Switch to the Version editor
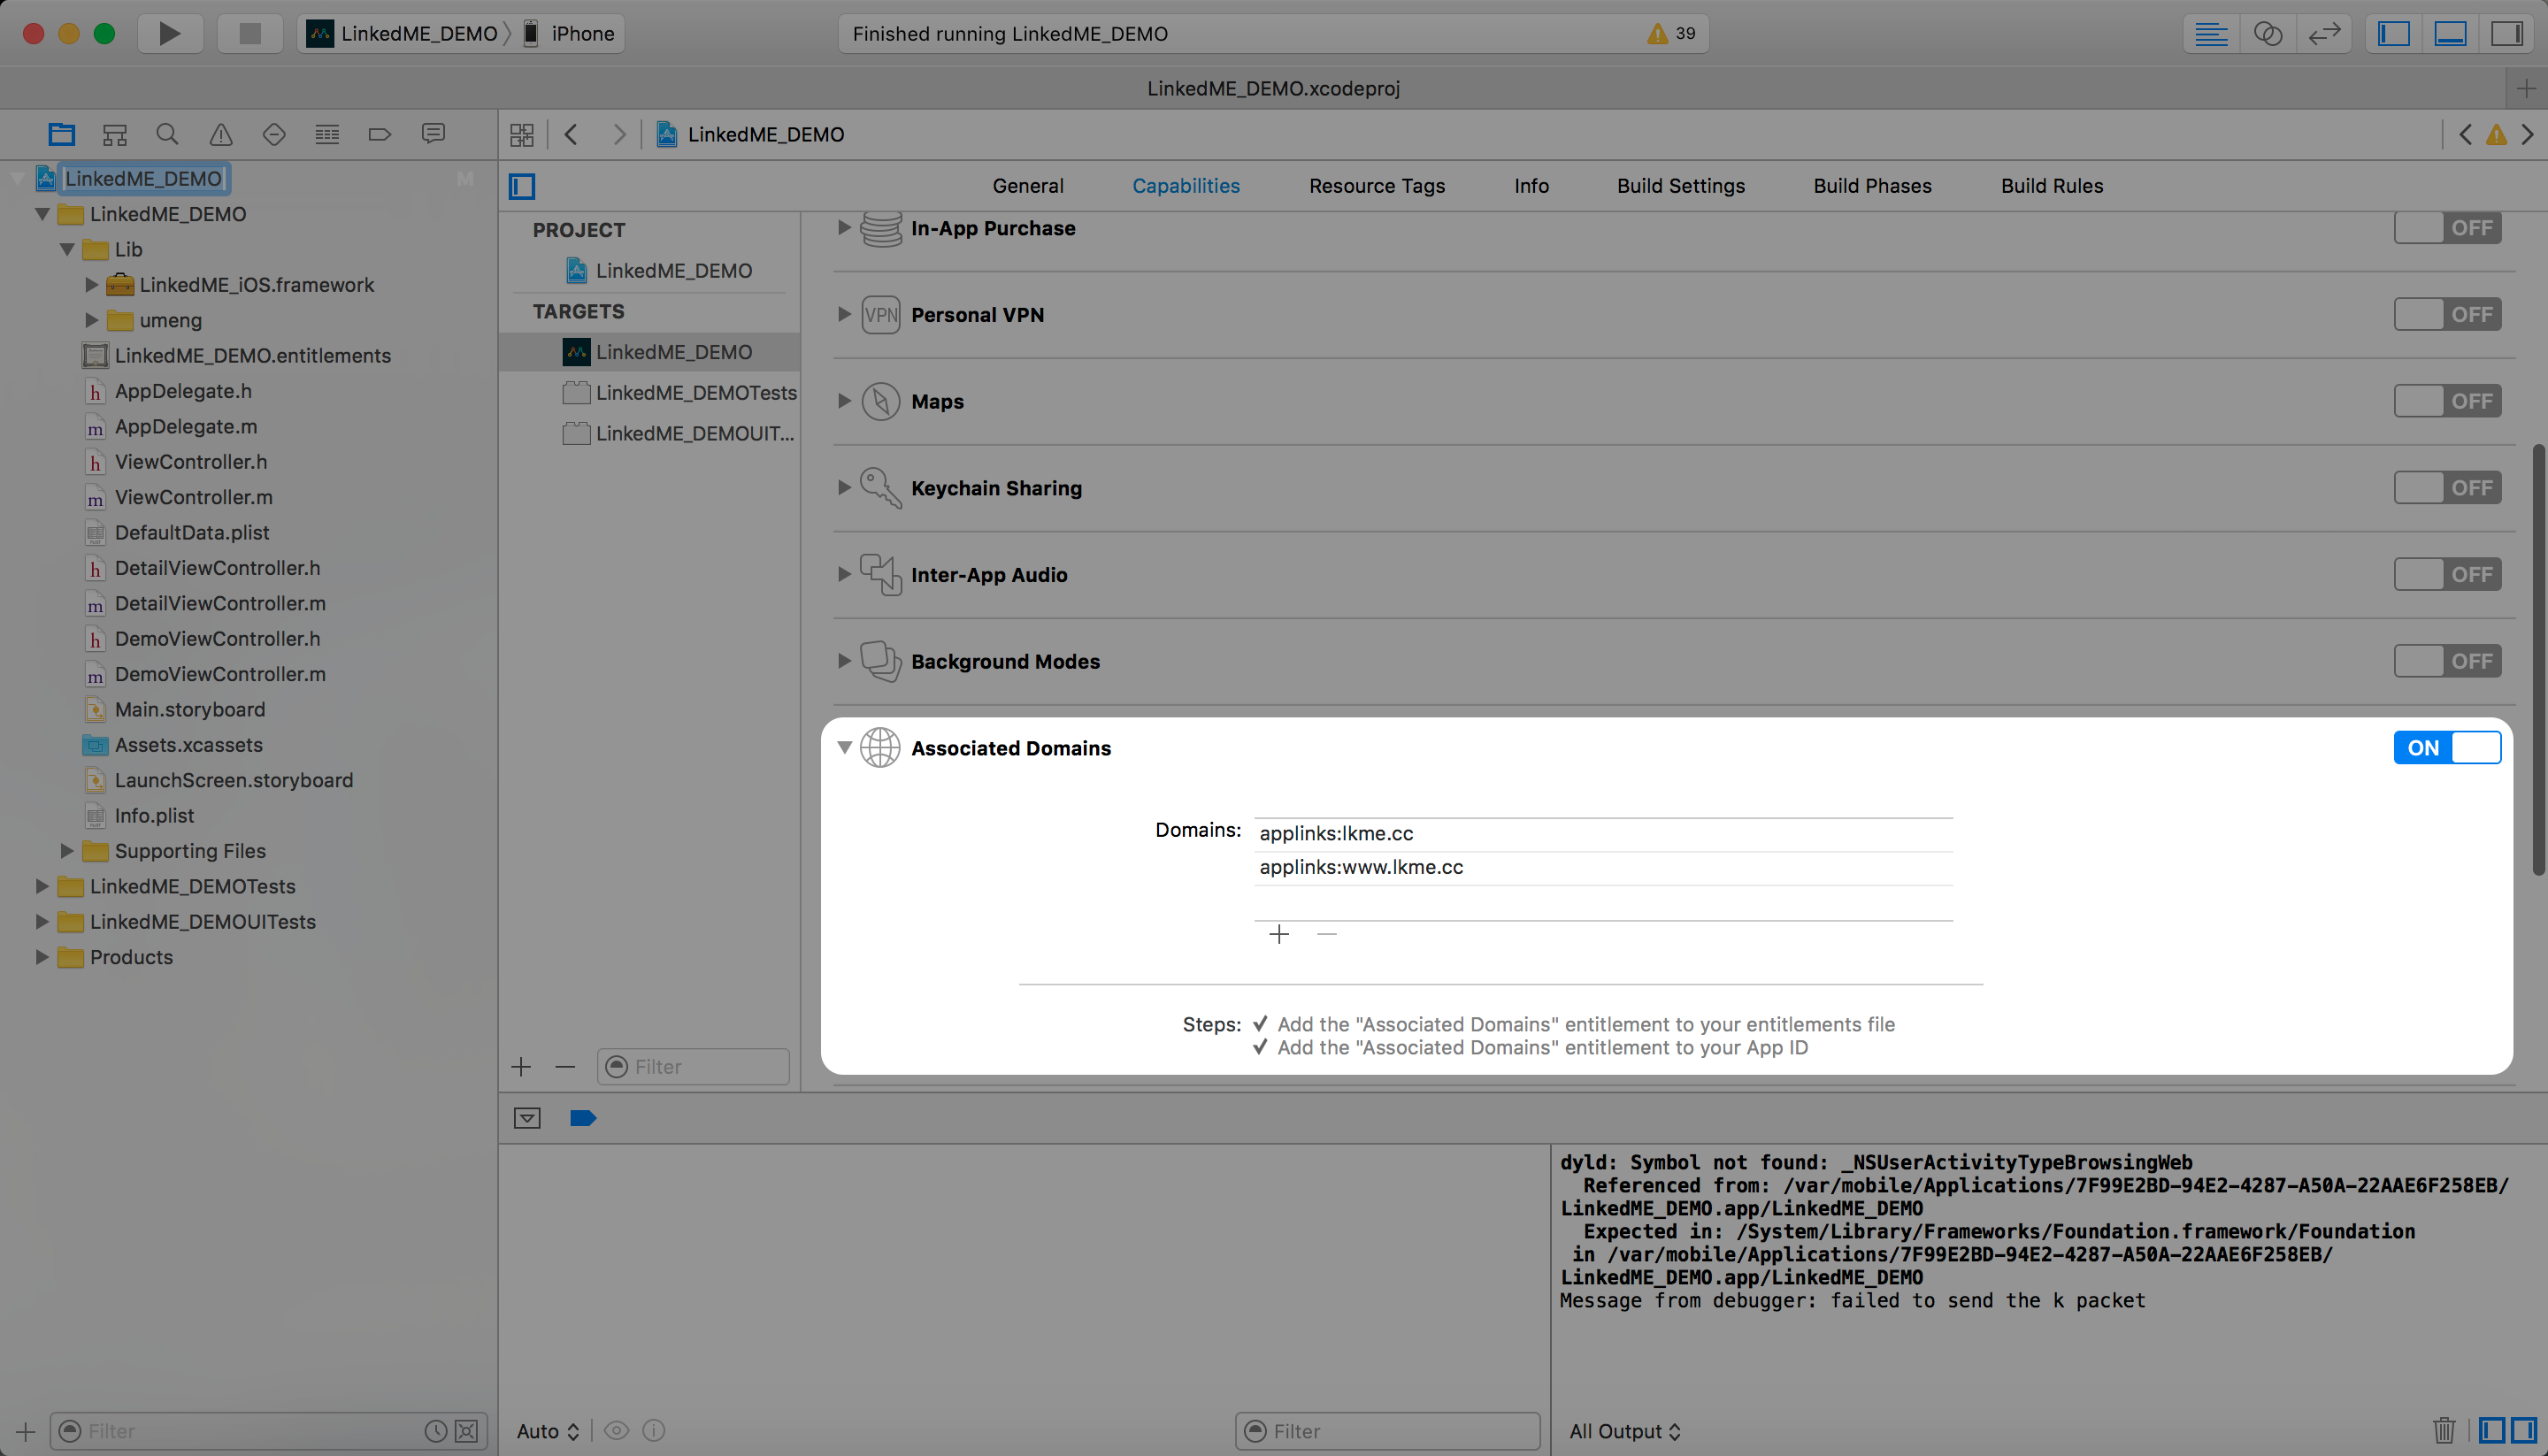This screenshot has width=2548, height=1456. coord(2324,33)
